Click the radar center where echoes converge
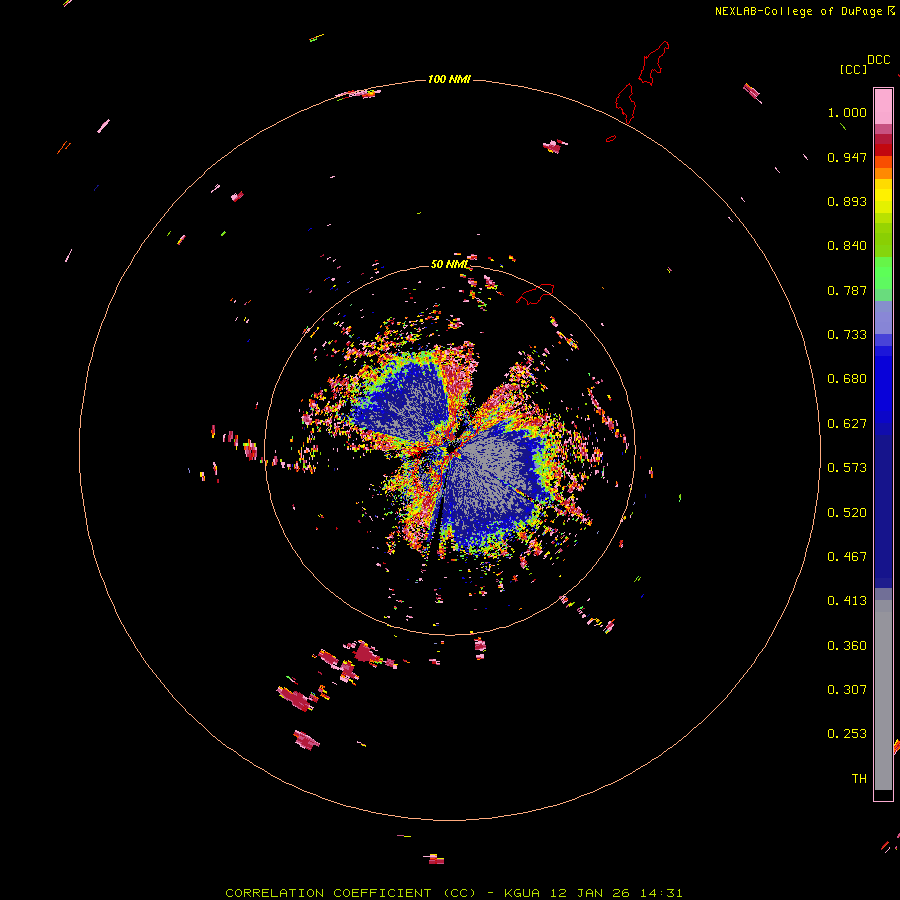Image resolution: width=900 pixels, height=900 pixels. pos(451,449)
